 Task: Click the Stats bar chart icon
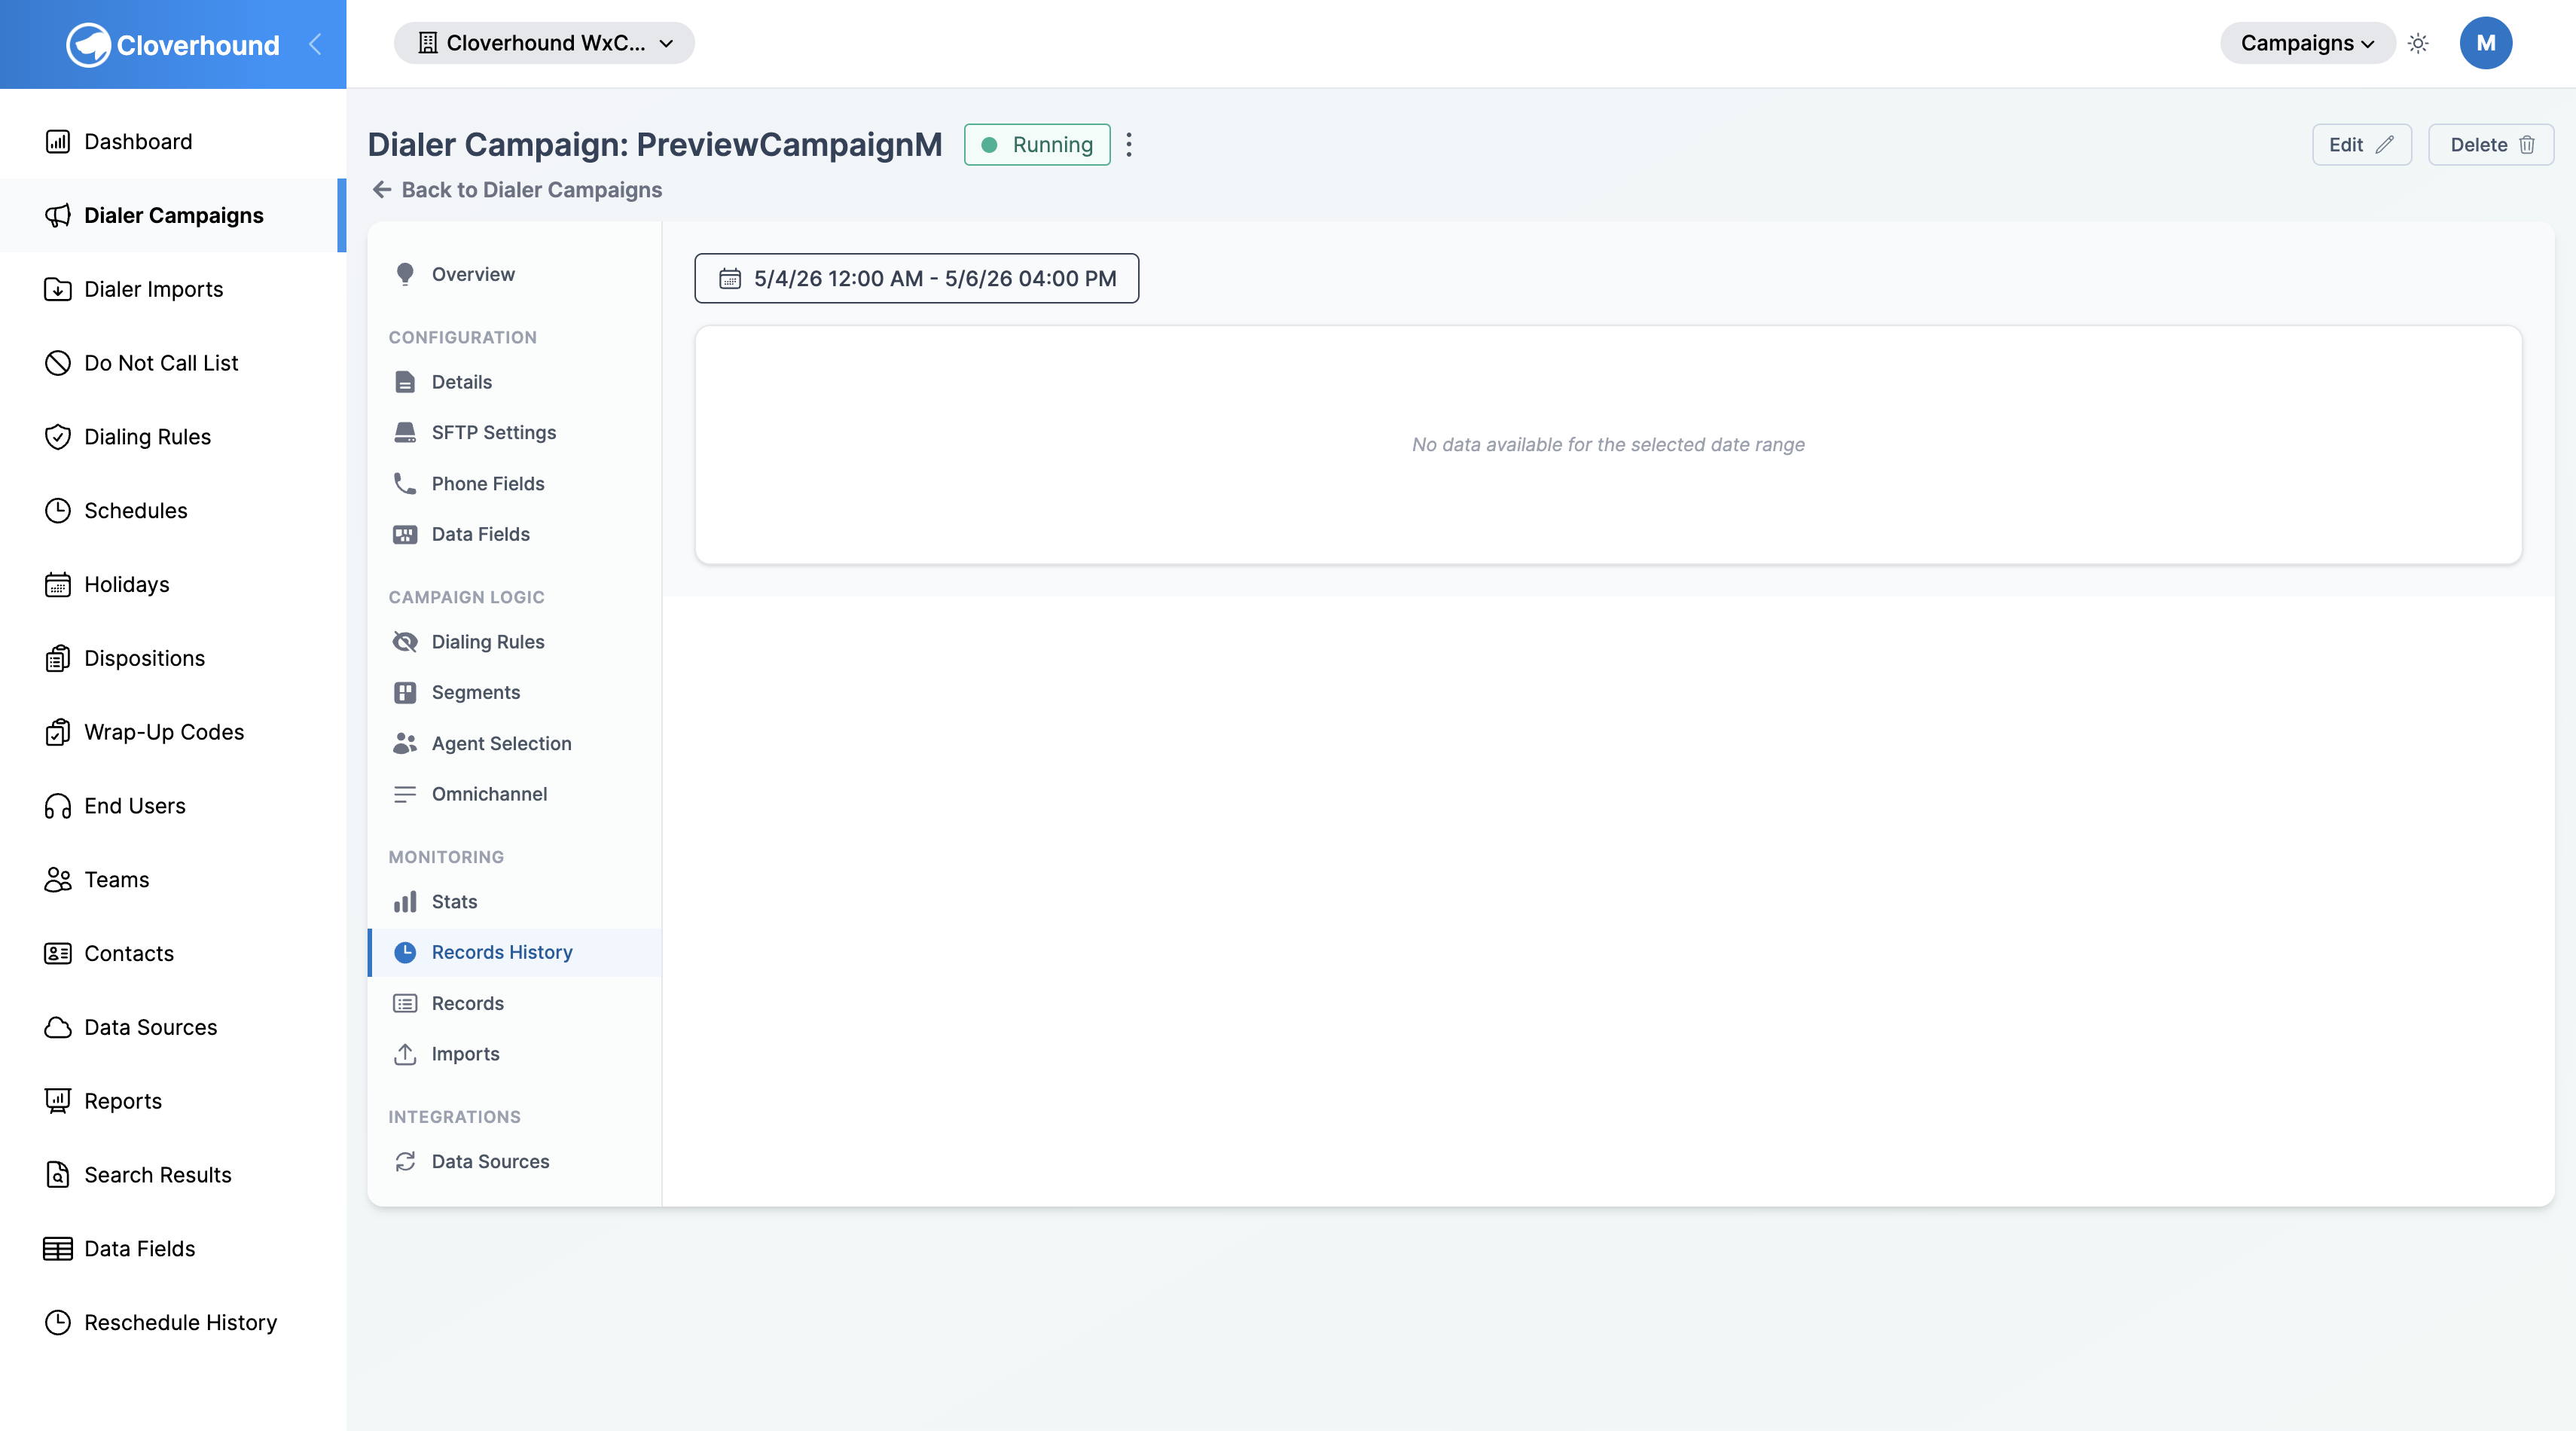[405, 902]
